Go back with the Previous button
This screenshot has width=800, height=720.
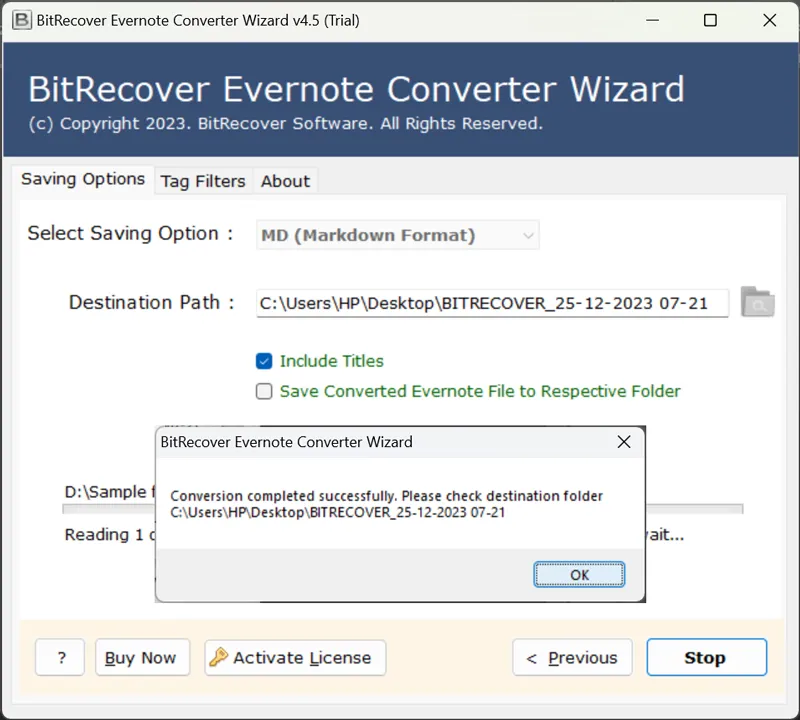click(572, 657)
